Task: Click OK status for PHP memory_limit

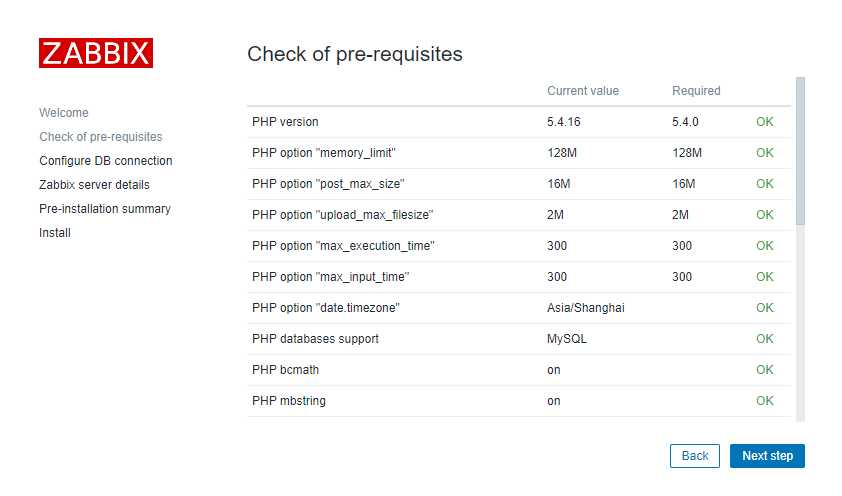Action: [765, 153]
